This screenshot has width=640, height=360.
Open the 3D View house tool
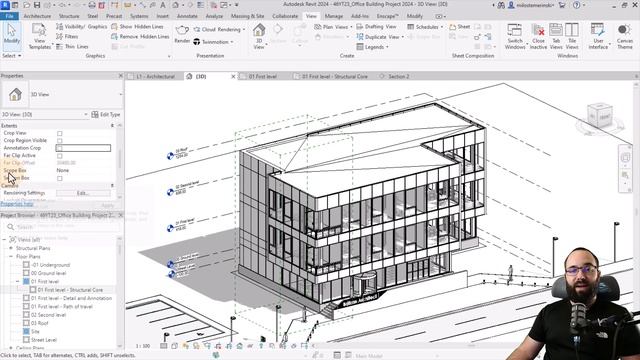[259, 36]
